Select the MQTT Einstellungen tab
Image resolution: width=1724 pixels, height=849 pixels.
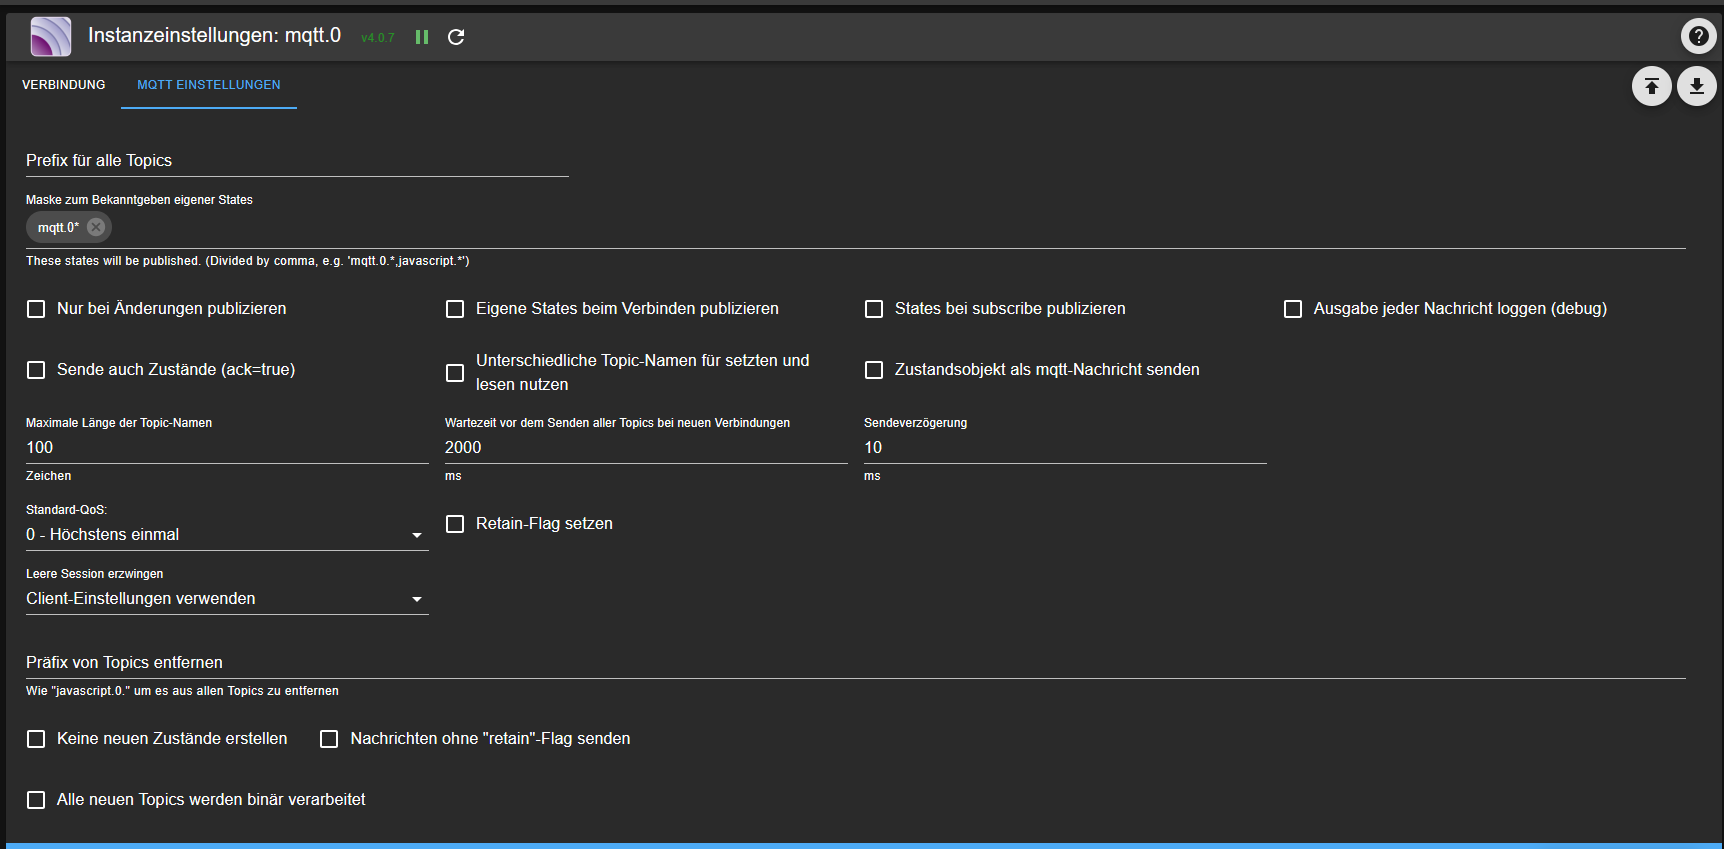pos(209,85)
